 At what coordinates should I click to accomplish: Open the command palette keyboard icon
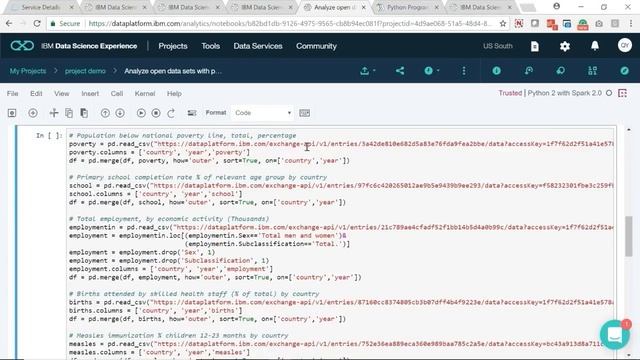304,113
